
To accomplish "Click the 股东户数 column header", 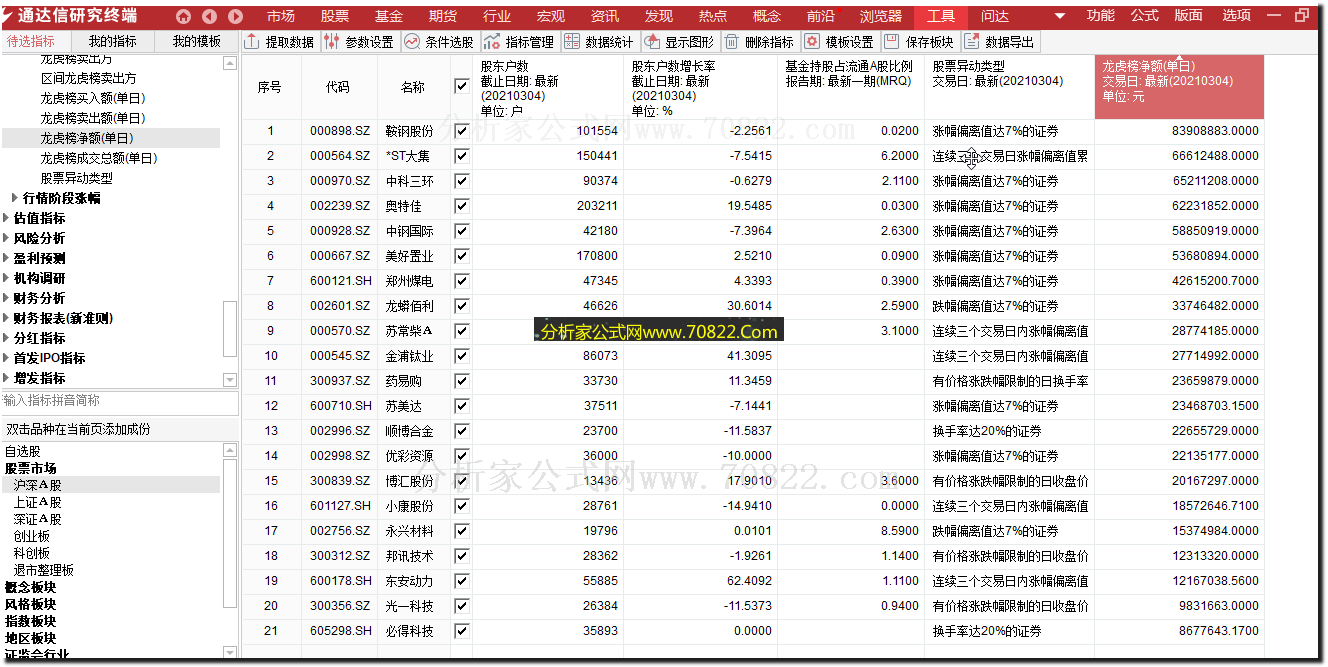I will [x=548, y=87].
